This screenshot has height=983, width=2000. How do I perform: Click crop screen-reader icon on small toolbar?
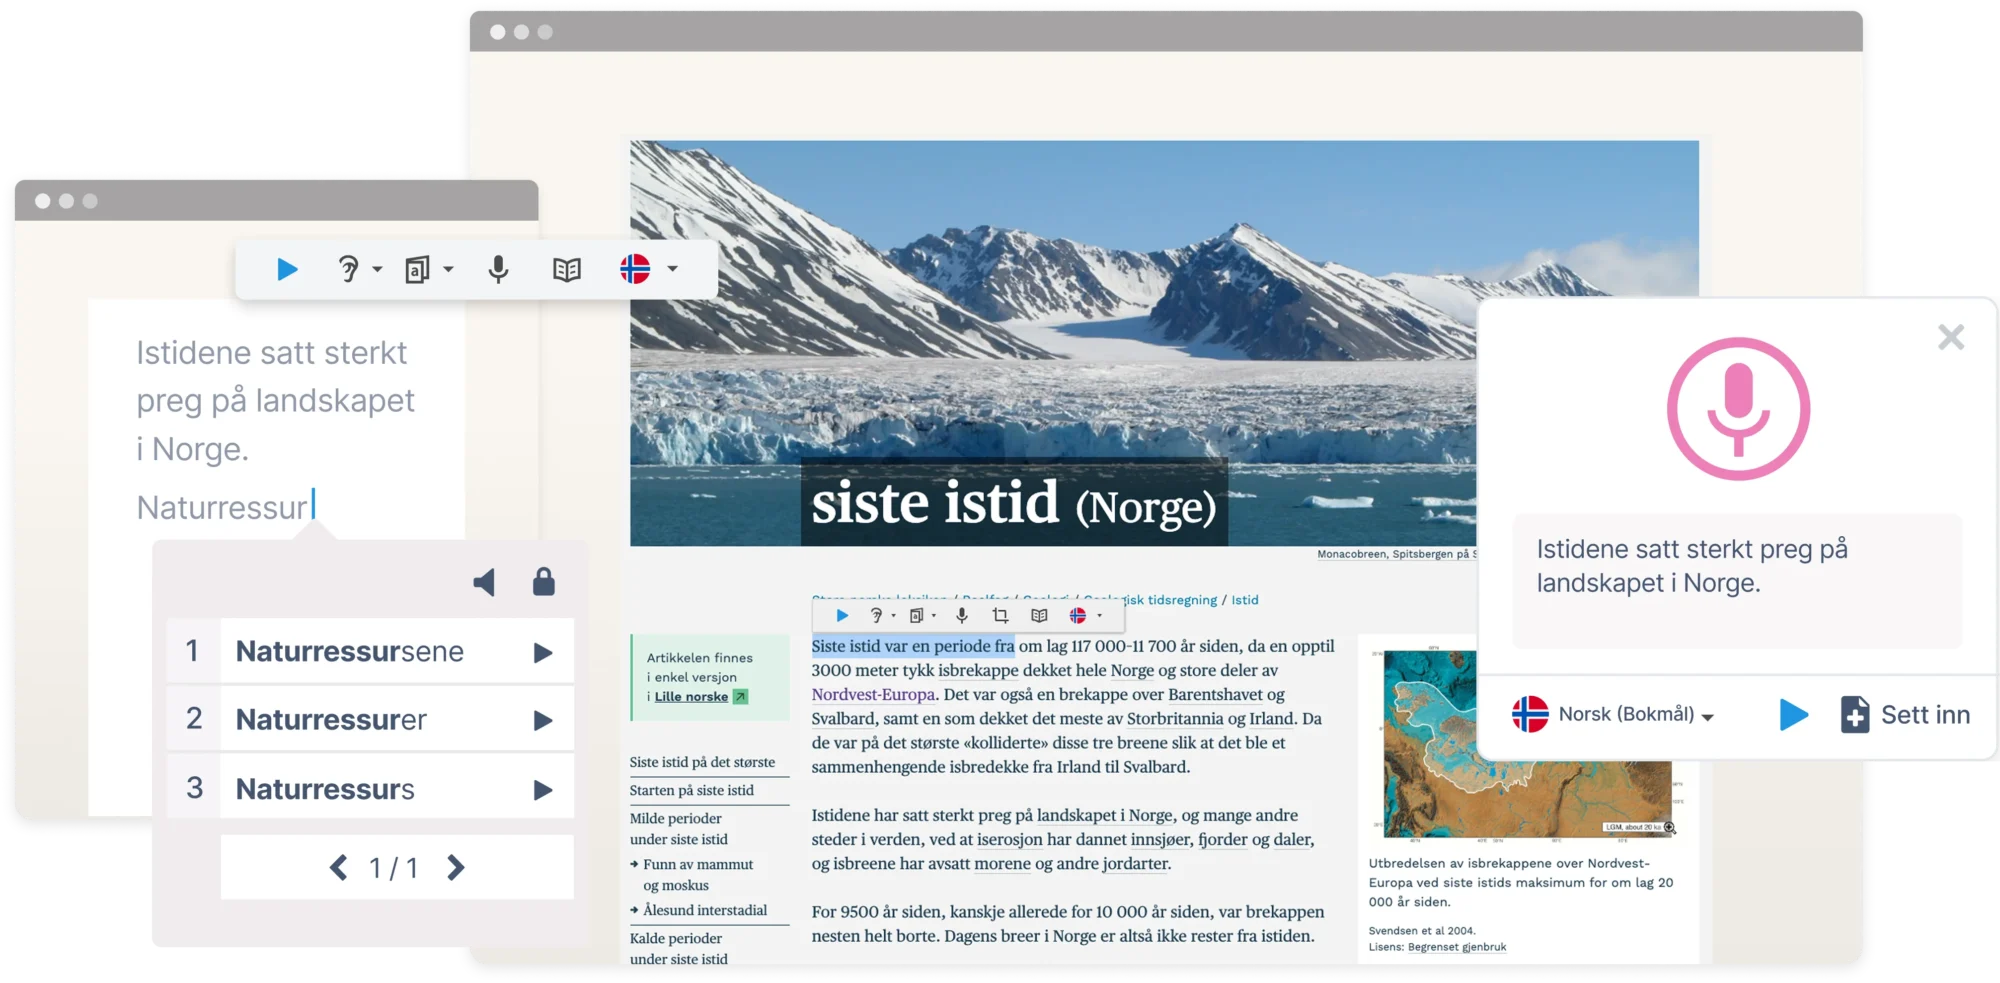[x=1000, y=615]
